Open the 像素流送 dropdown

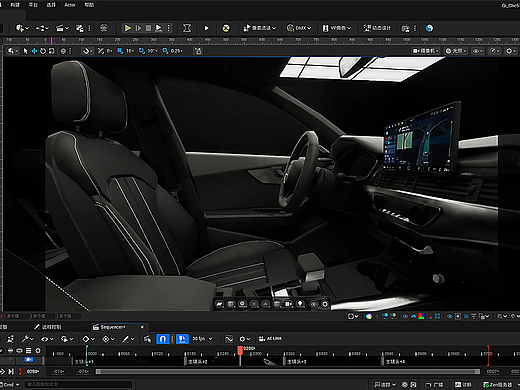pos(260,28)
